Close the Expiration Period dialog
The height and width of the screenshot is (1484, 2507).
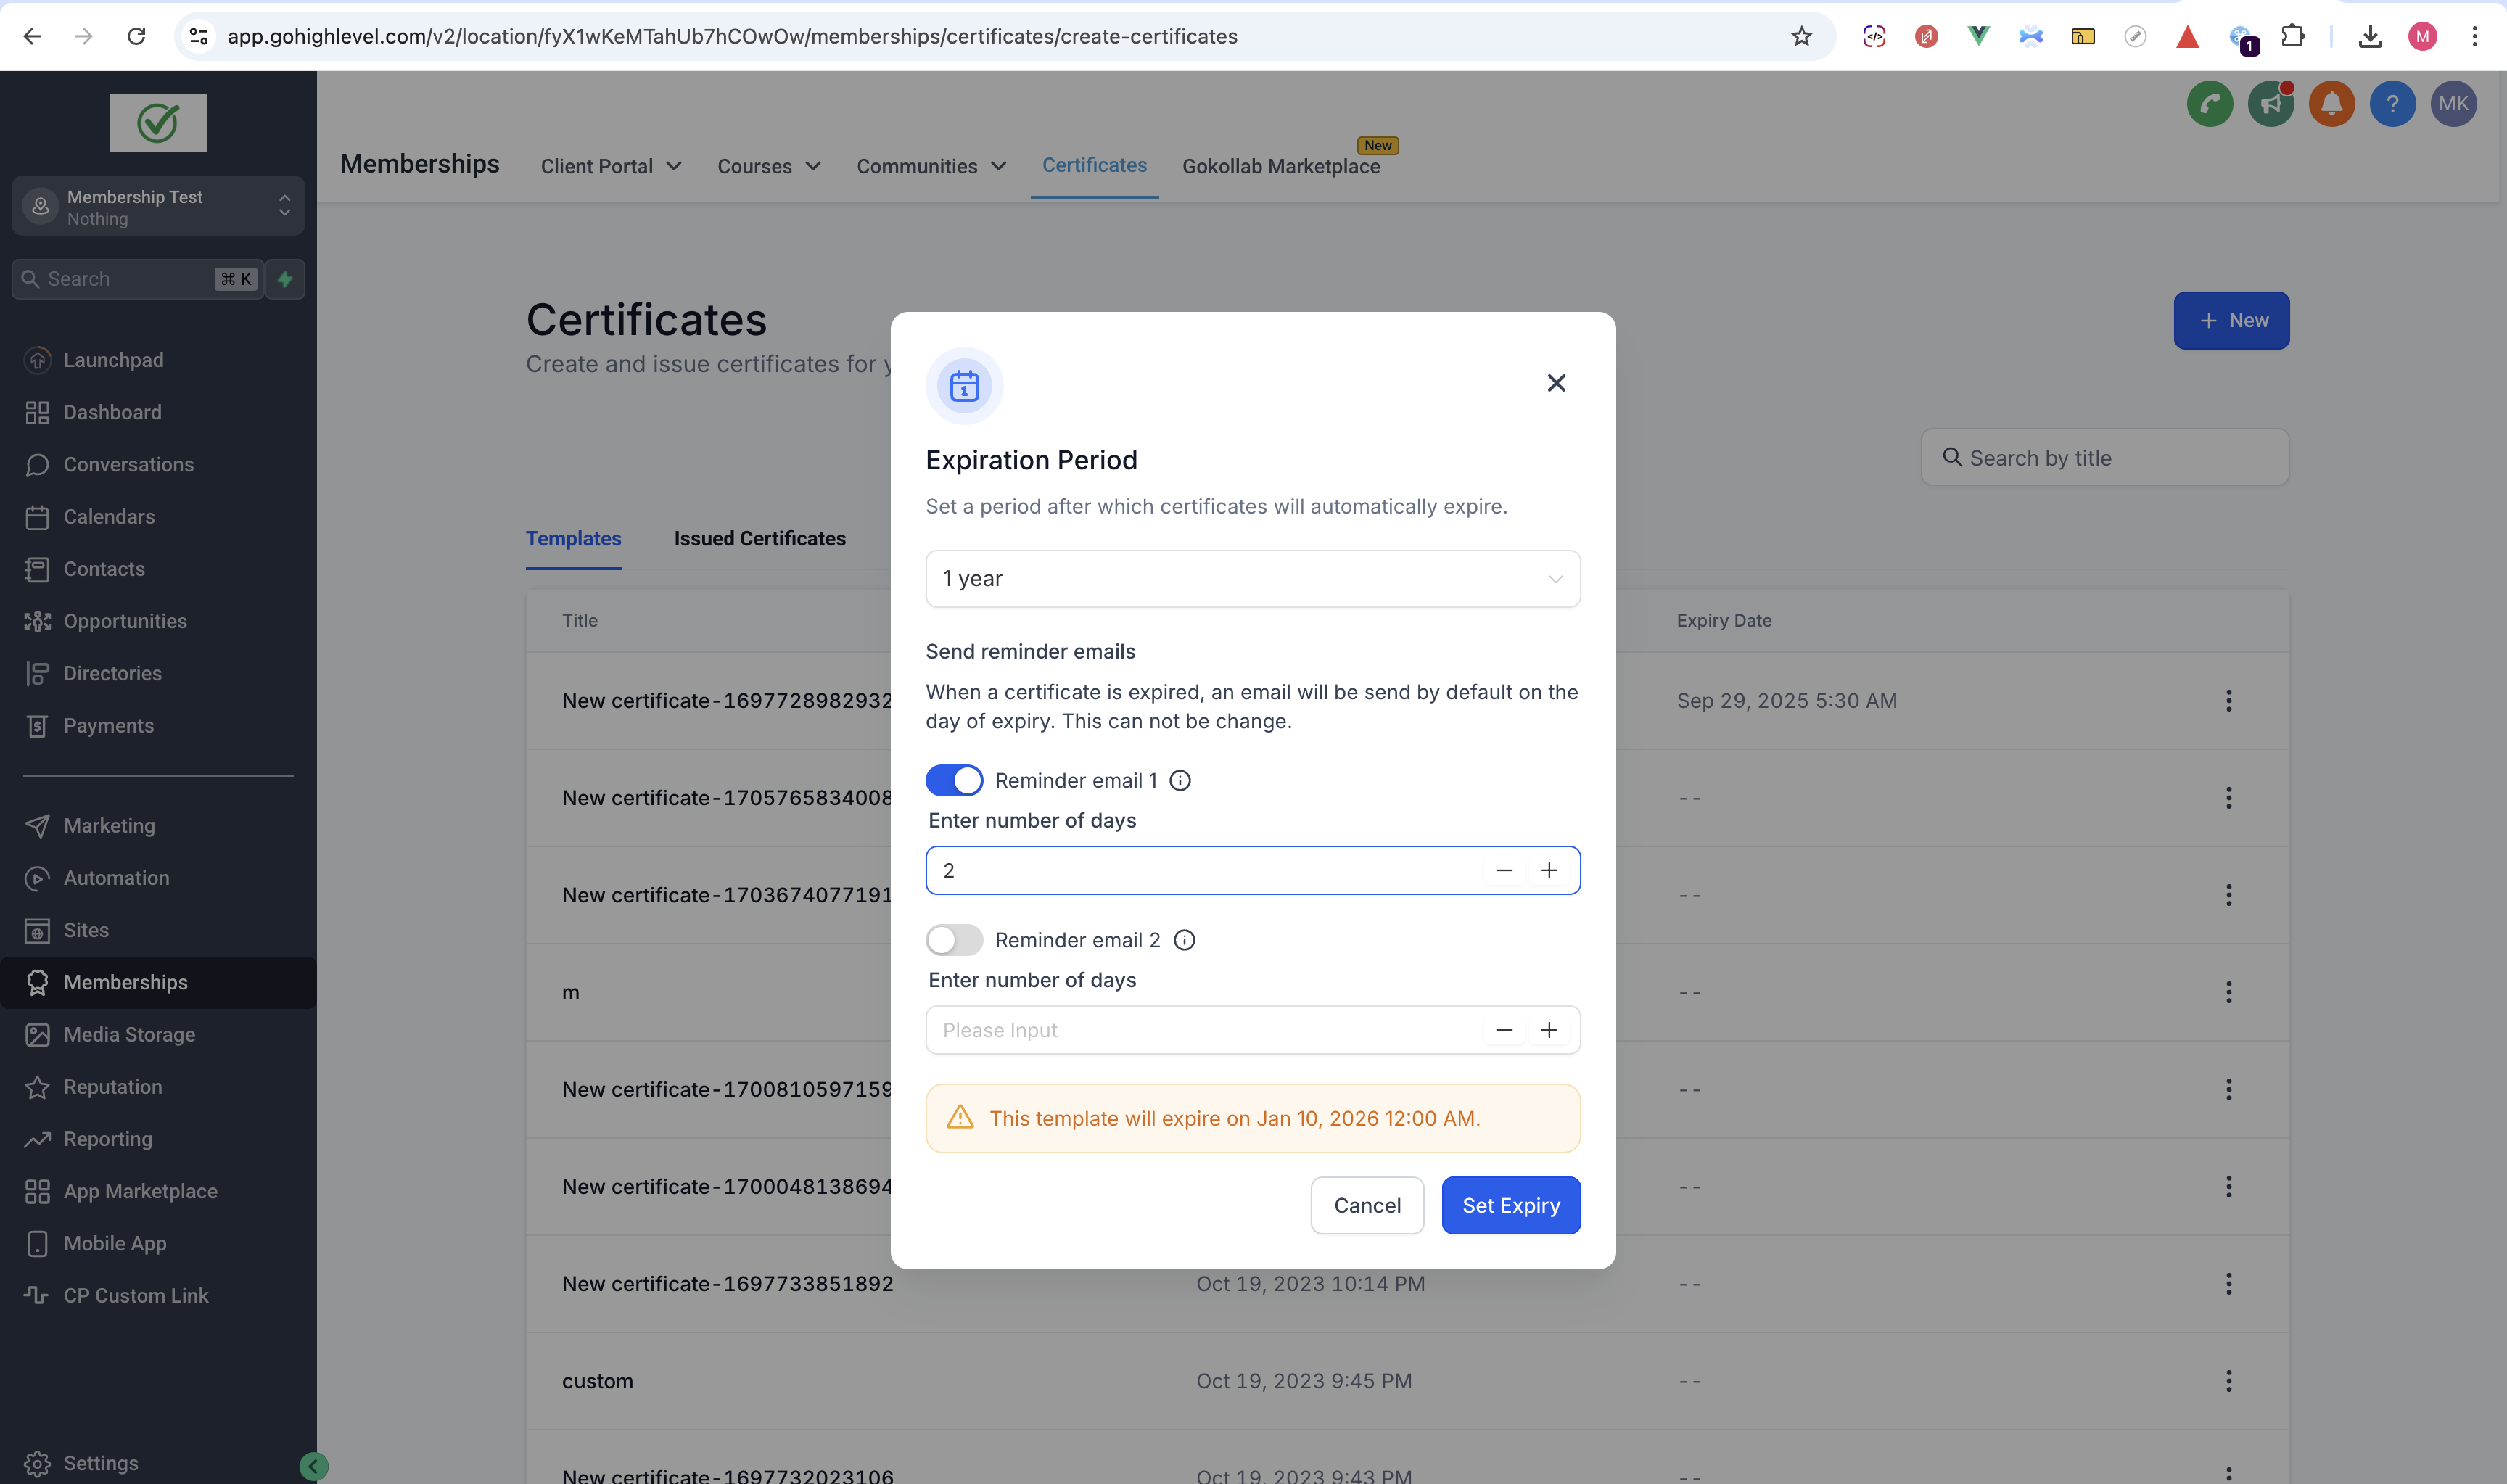click(x=1556, y=383)
